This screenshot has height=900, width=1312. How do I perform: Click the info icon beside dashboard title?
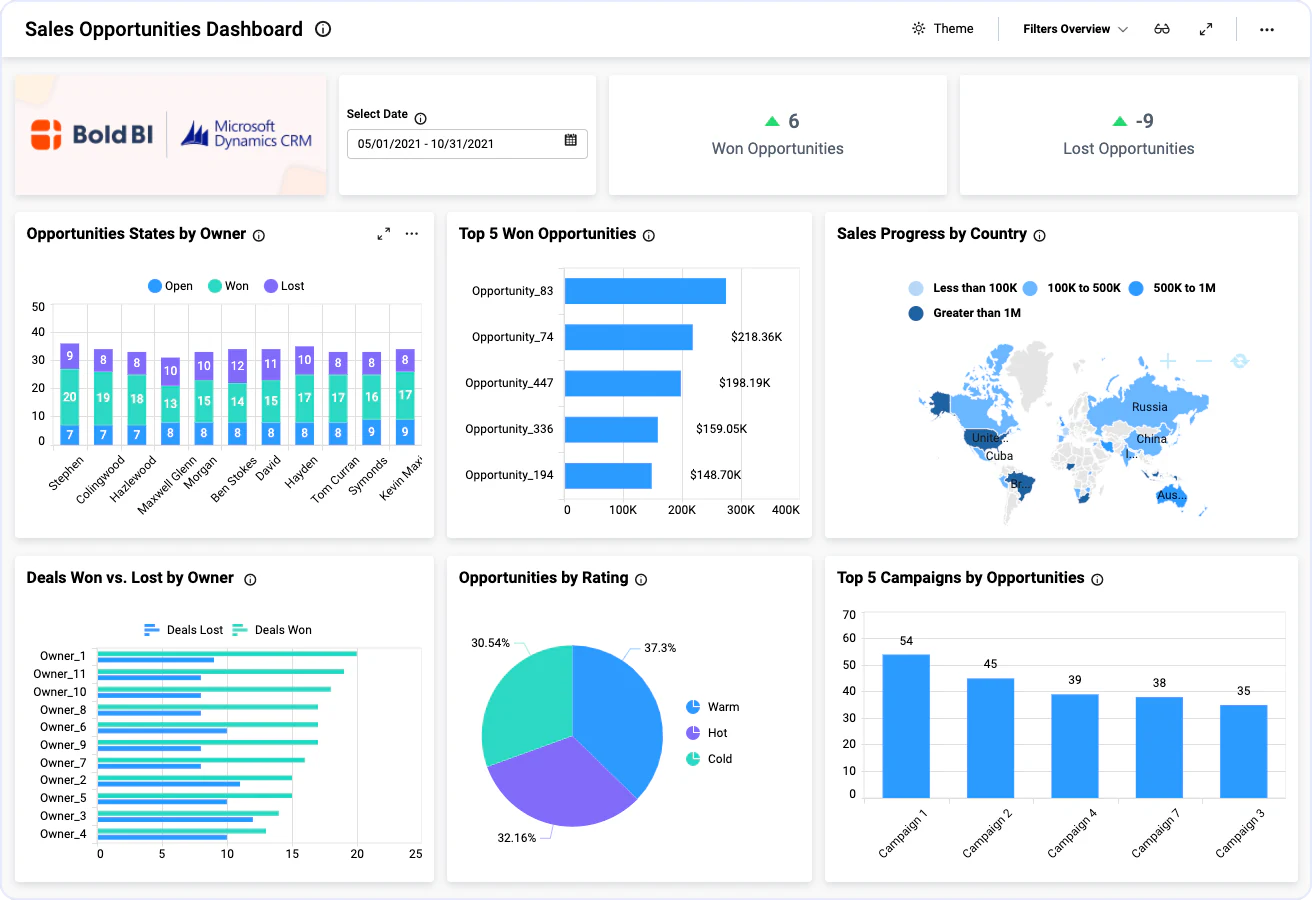click(x=323, y=30)
